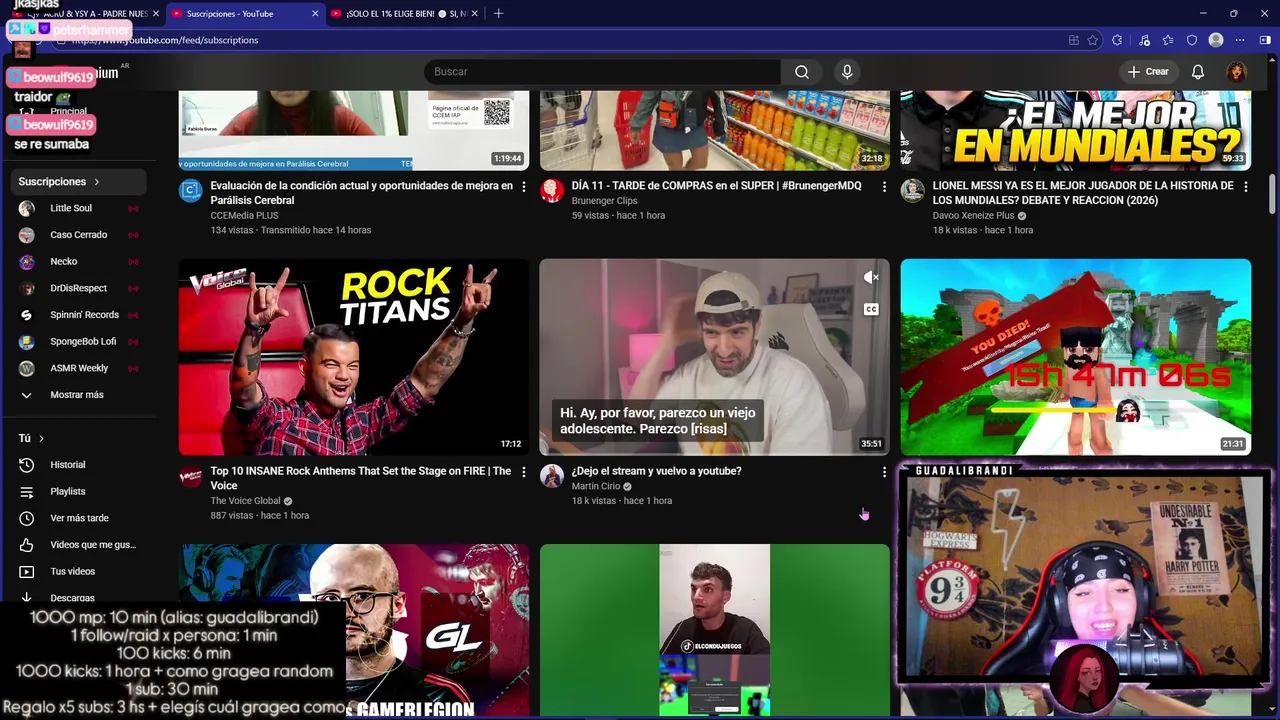Open the app-available icon in address bar

pyautogui.click(x=1073, y=40)
